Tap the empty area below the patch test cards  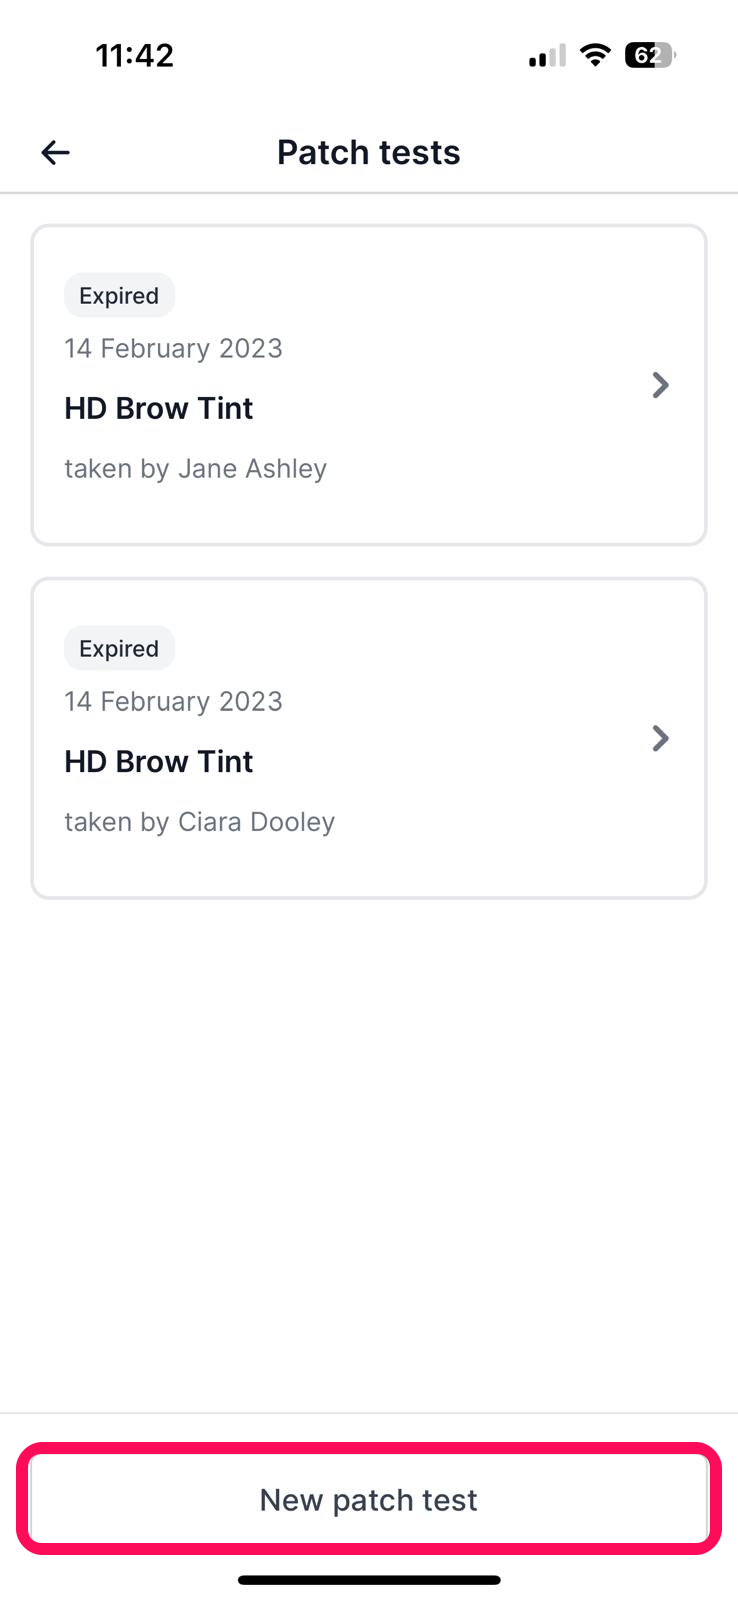pyautogui.click(x=369, y=1150)
